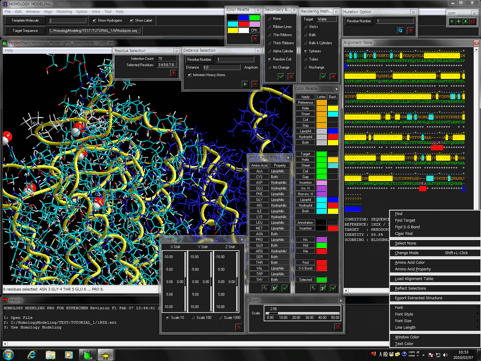This screenshot has height=361, width=481.
Task: Toggle Show Hydrogens checkbox
Action: [x=94, y=21]
